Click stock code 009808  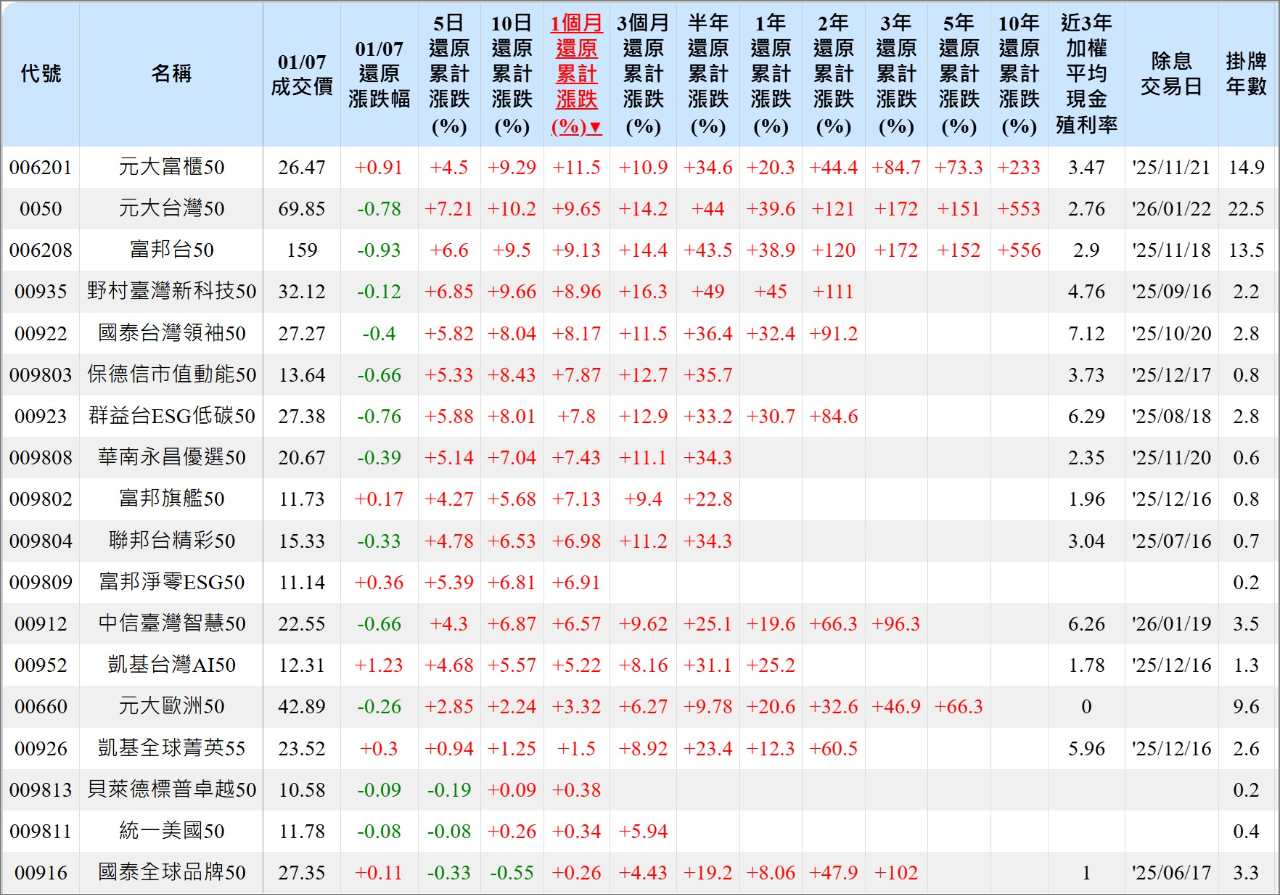[x=40, y=458]
